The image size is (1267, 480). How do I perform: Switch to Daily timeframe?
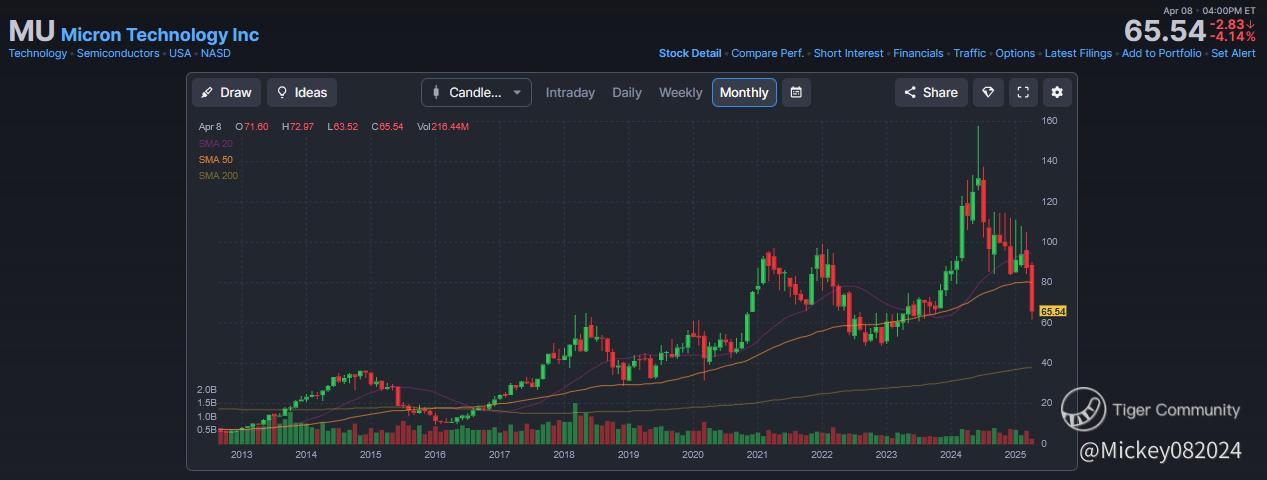627,92
